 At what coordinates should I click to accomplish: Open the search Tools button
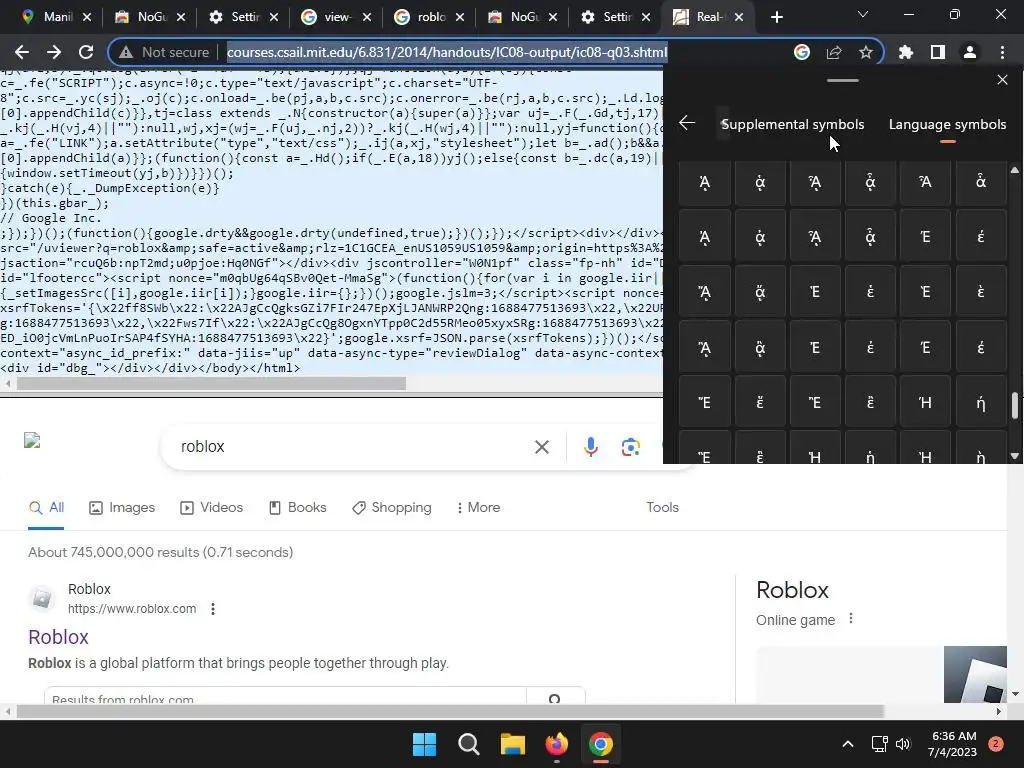[x=662, y=507]
